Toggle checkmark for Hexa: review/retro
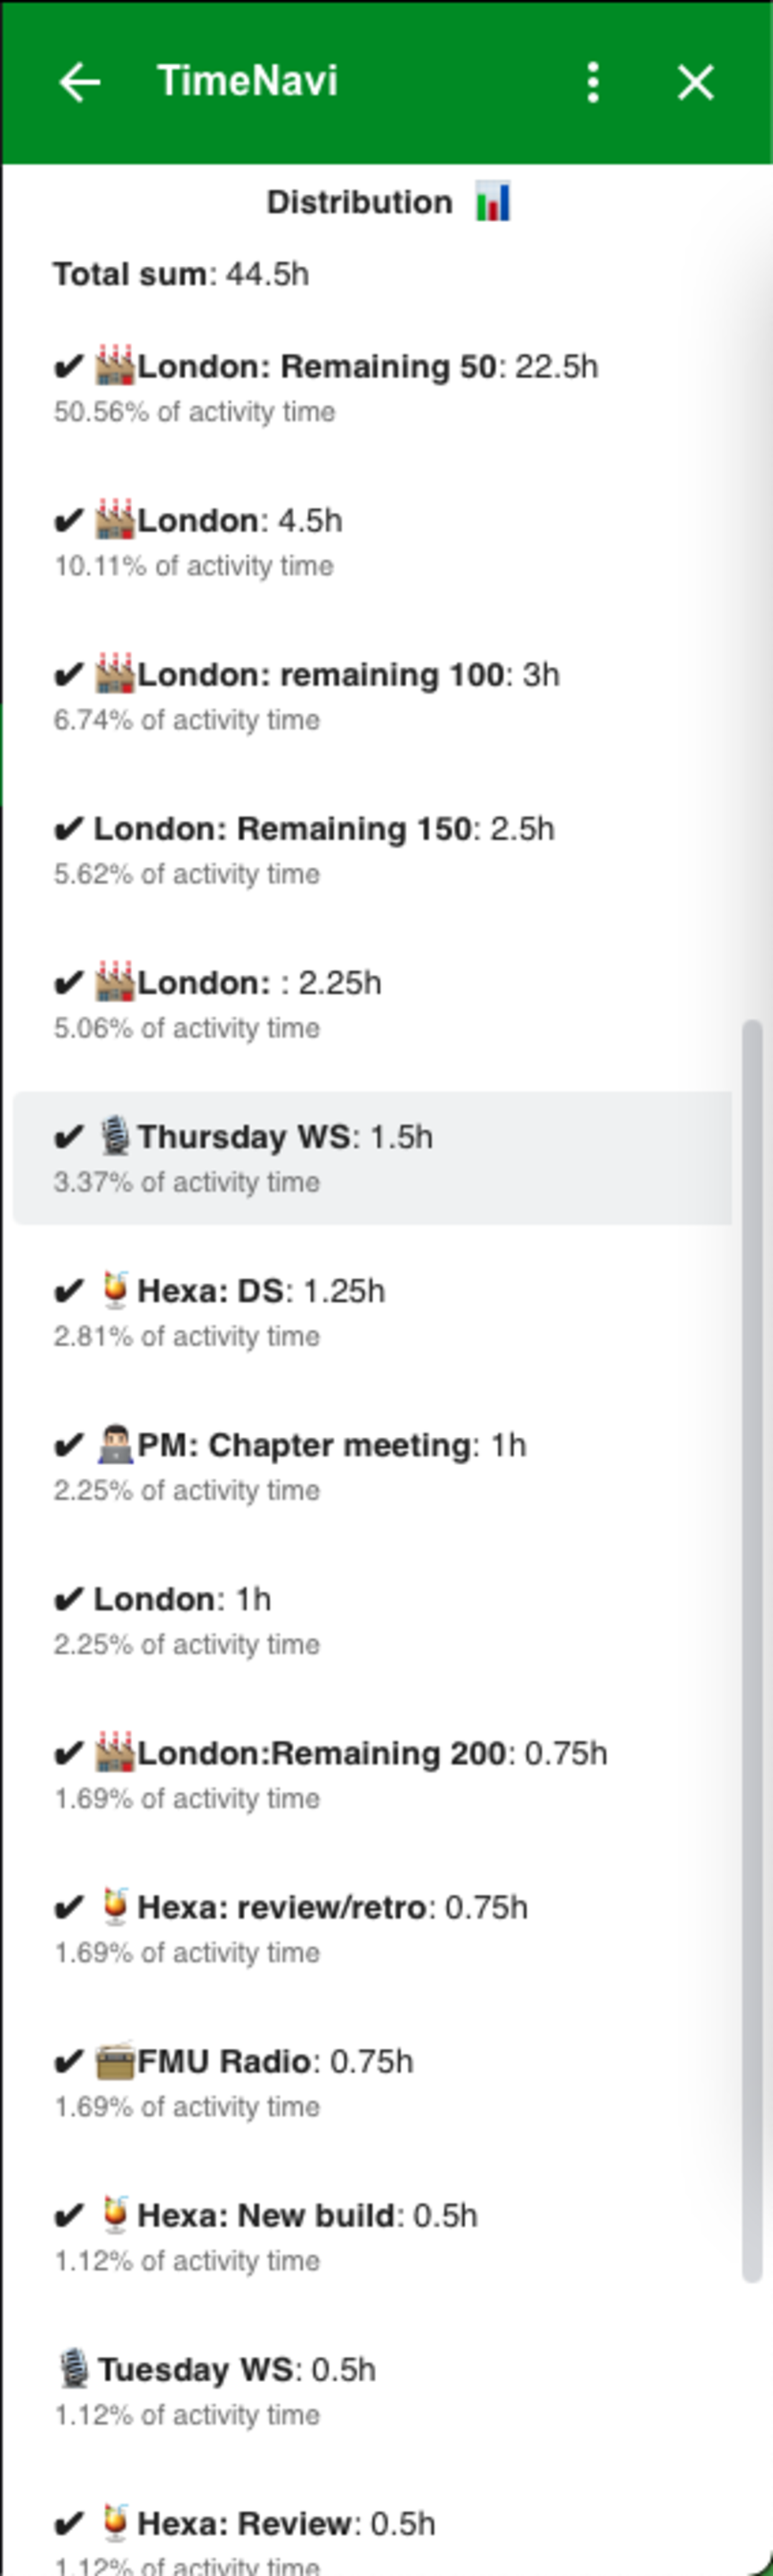 click(68, 1906)
